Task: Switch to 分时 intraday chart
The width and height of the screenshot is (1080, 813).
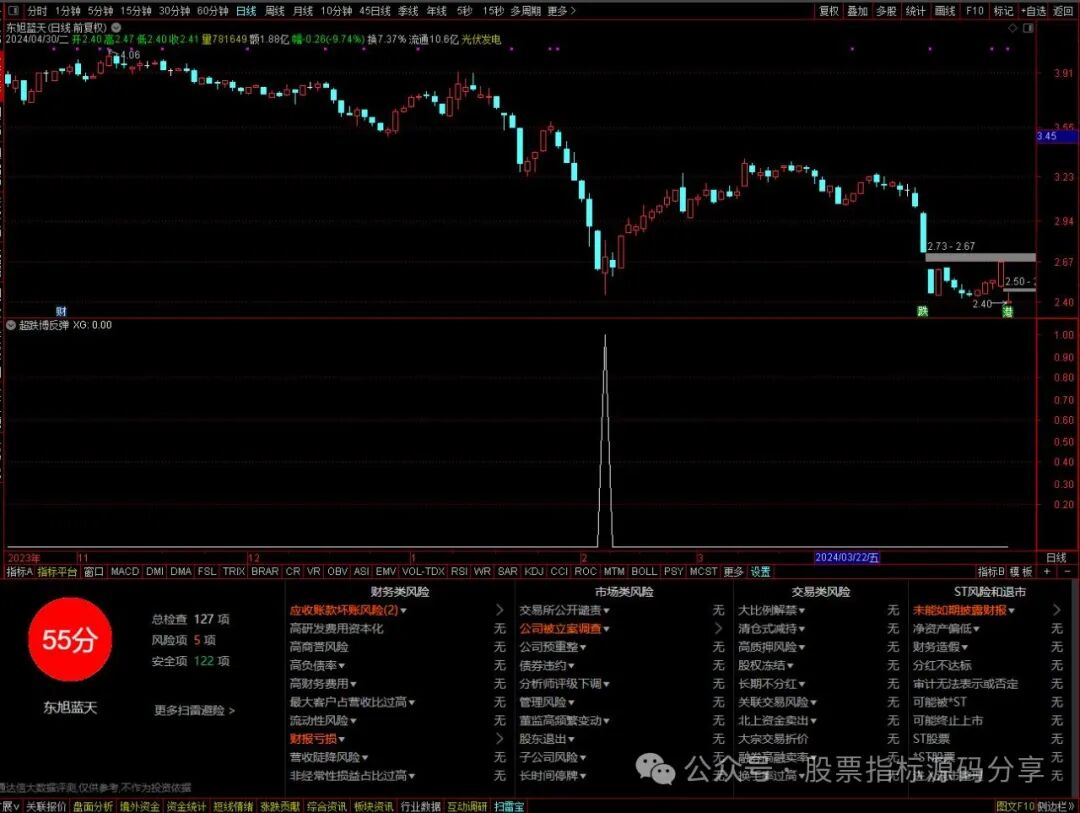Action: tap(37, 11)
